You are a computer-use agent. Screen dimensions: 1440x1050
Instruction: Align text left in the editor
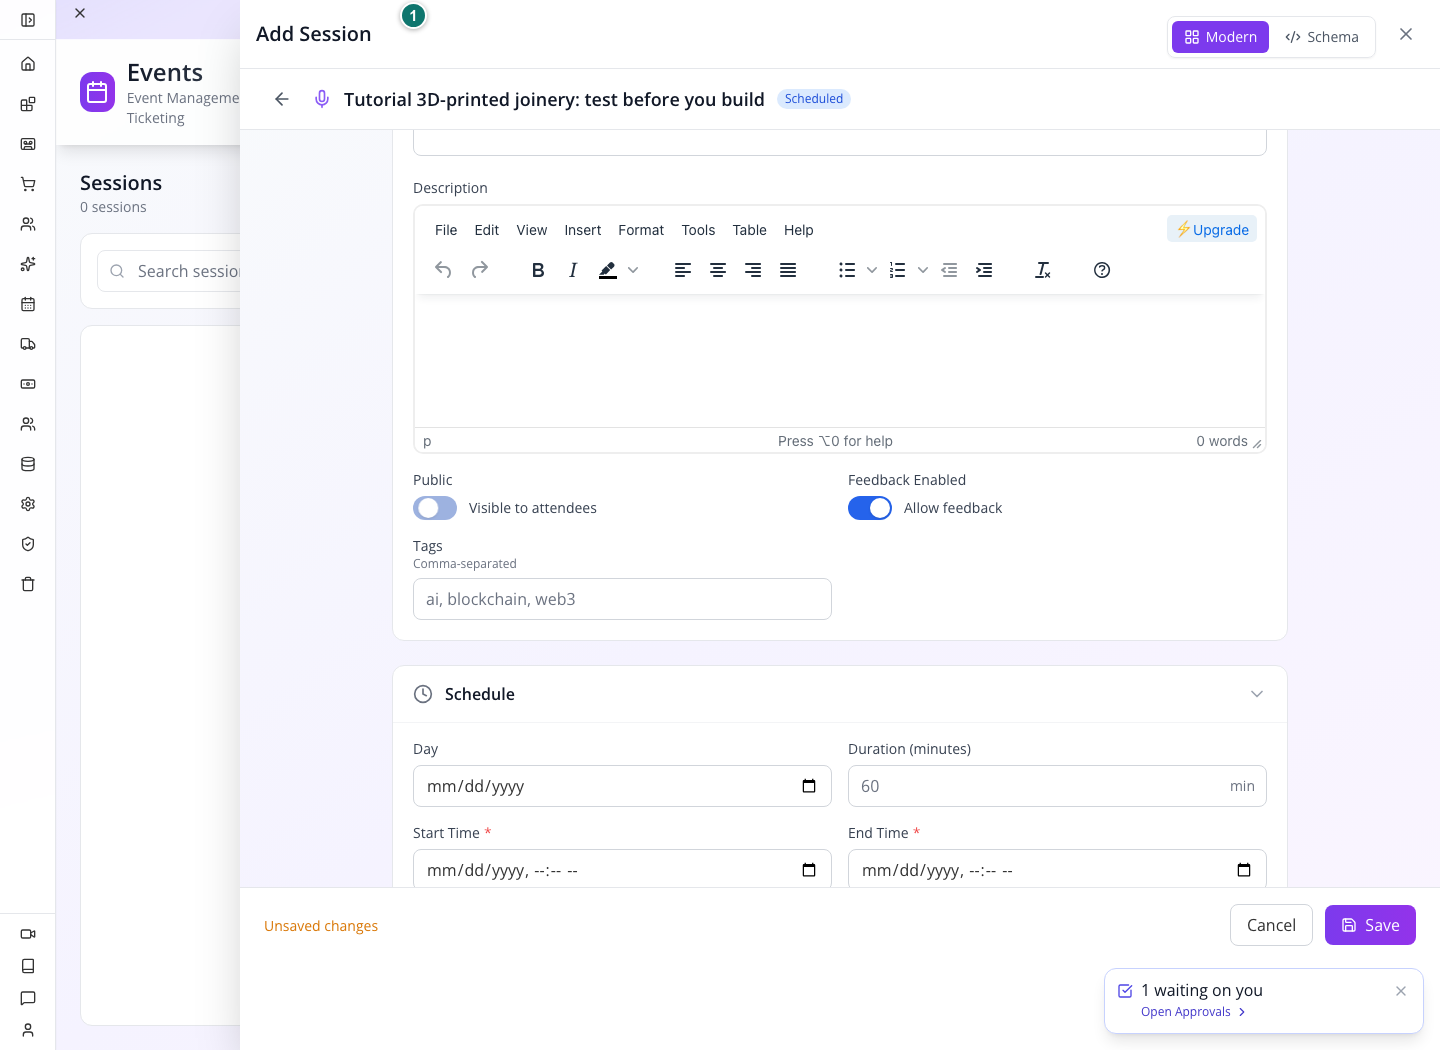(683, 270)
